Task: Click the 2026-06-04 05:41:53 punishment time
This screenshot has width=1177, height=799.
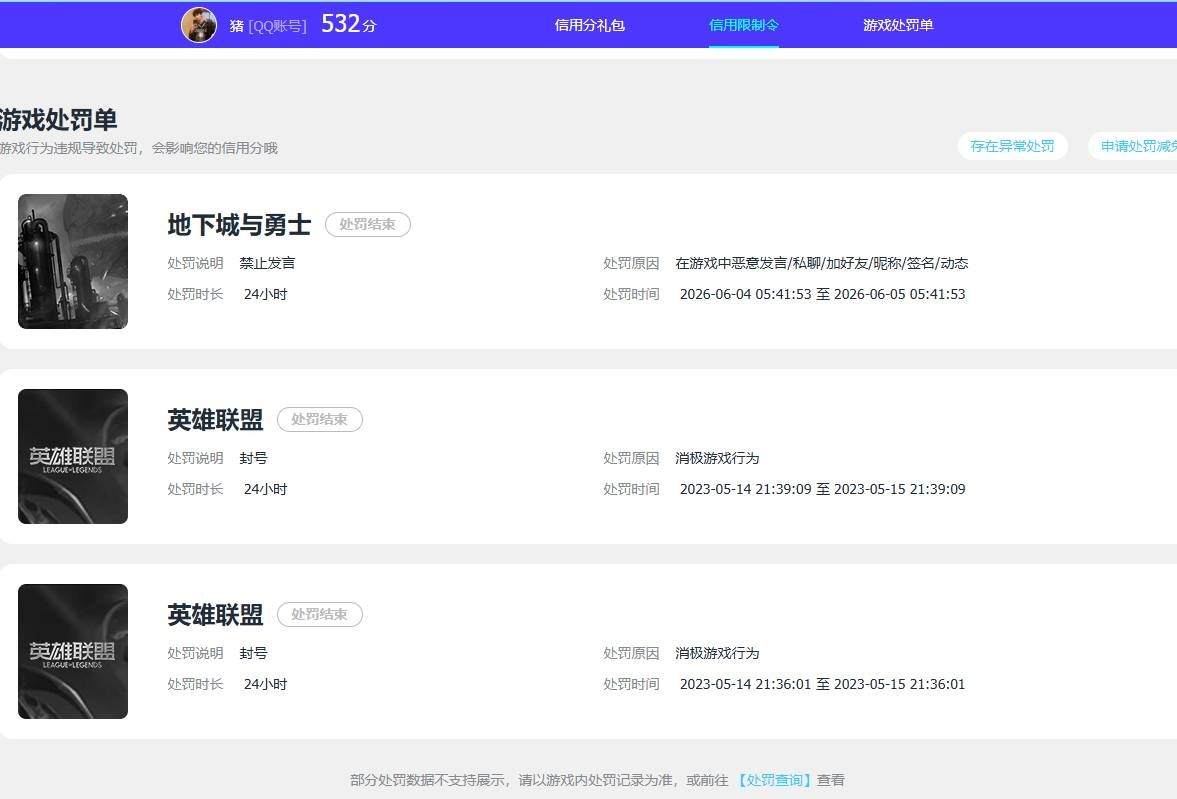Action: pyautogui.click(x=823, y=294)
